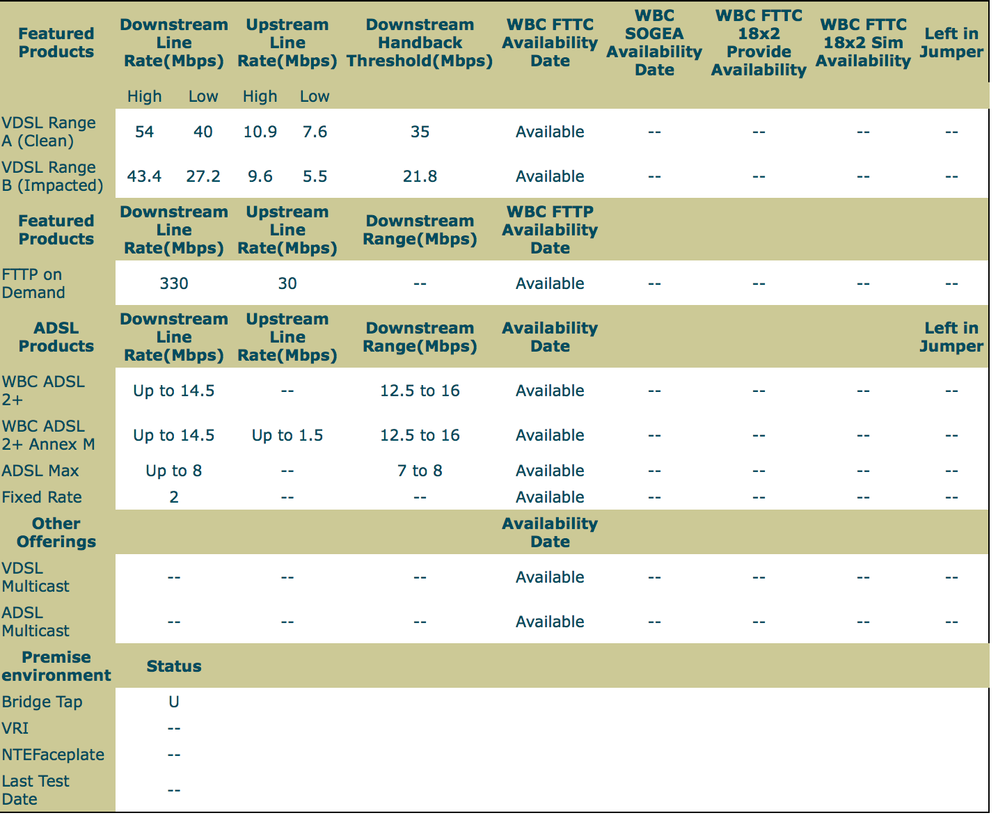Click '12.5 to 16' in WBC ADSL 2+ row
Viewport: 998px width, 816px height.
(420, 391)
